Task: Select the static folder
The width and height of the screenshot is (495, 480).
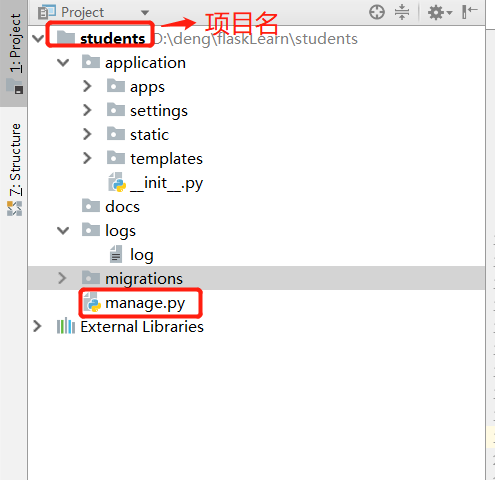Action: click(x=149, y=135)
